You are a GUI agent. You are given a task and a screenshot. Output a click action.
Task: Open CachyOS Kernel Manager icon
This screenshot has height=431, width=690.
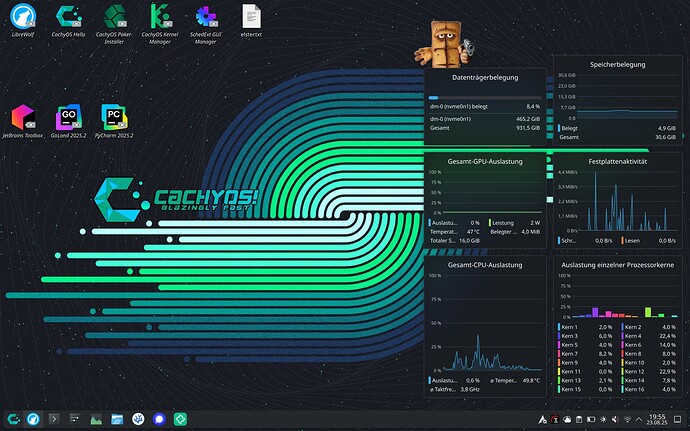point(160,24)
